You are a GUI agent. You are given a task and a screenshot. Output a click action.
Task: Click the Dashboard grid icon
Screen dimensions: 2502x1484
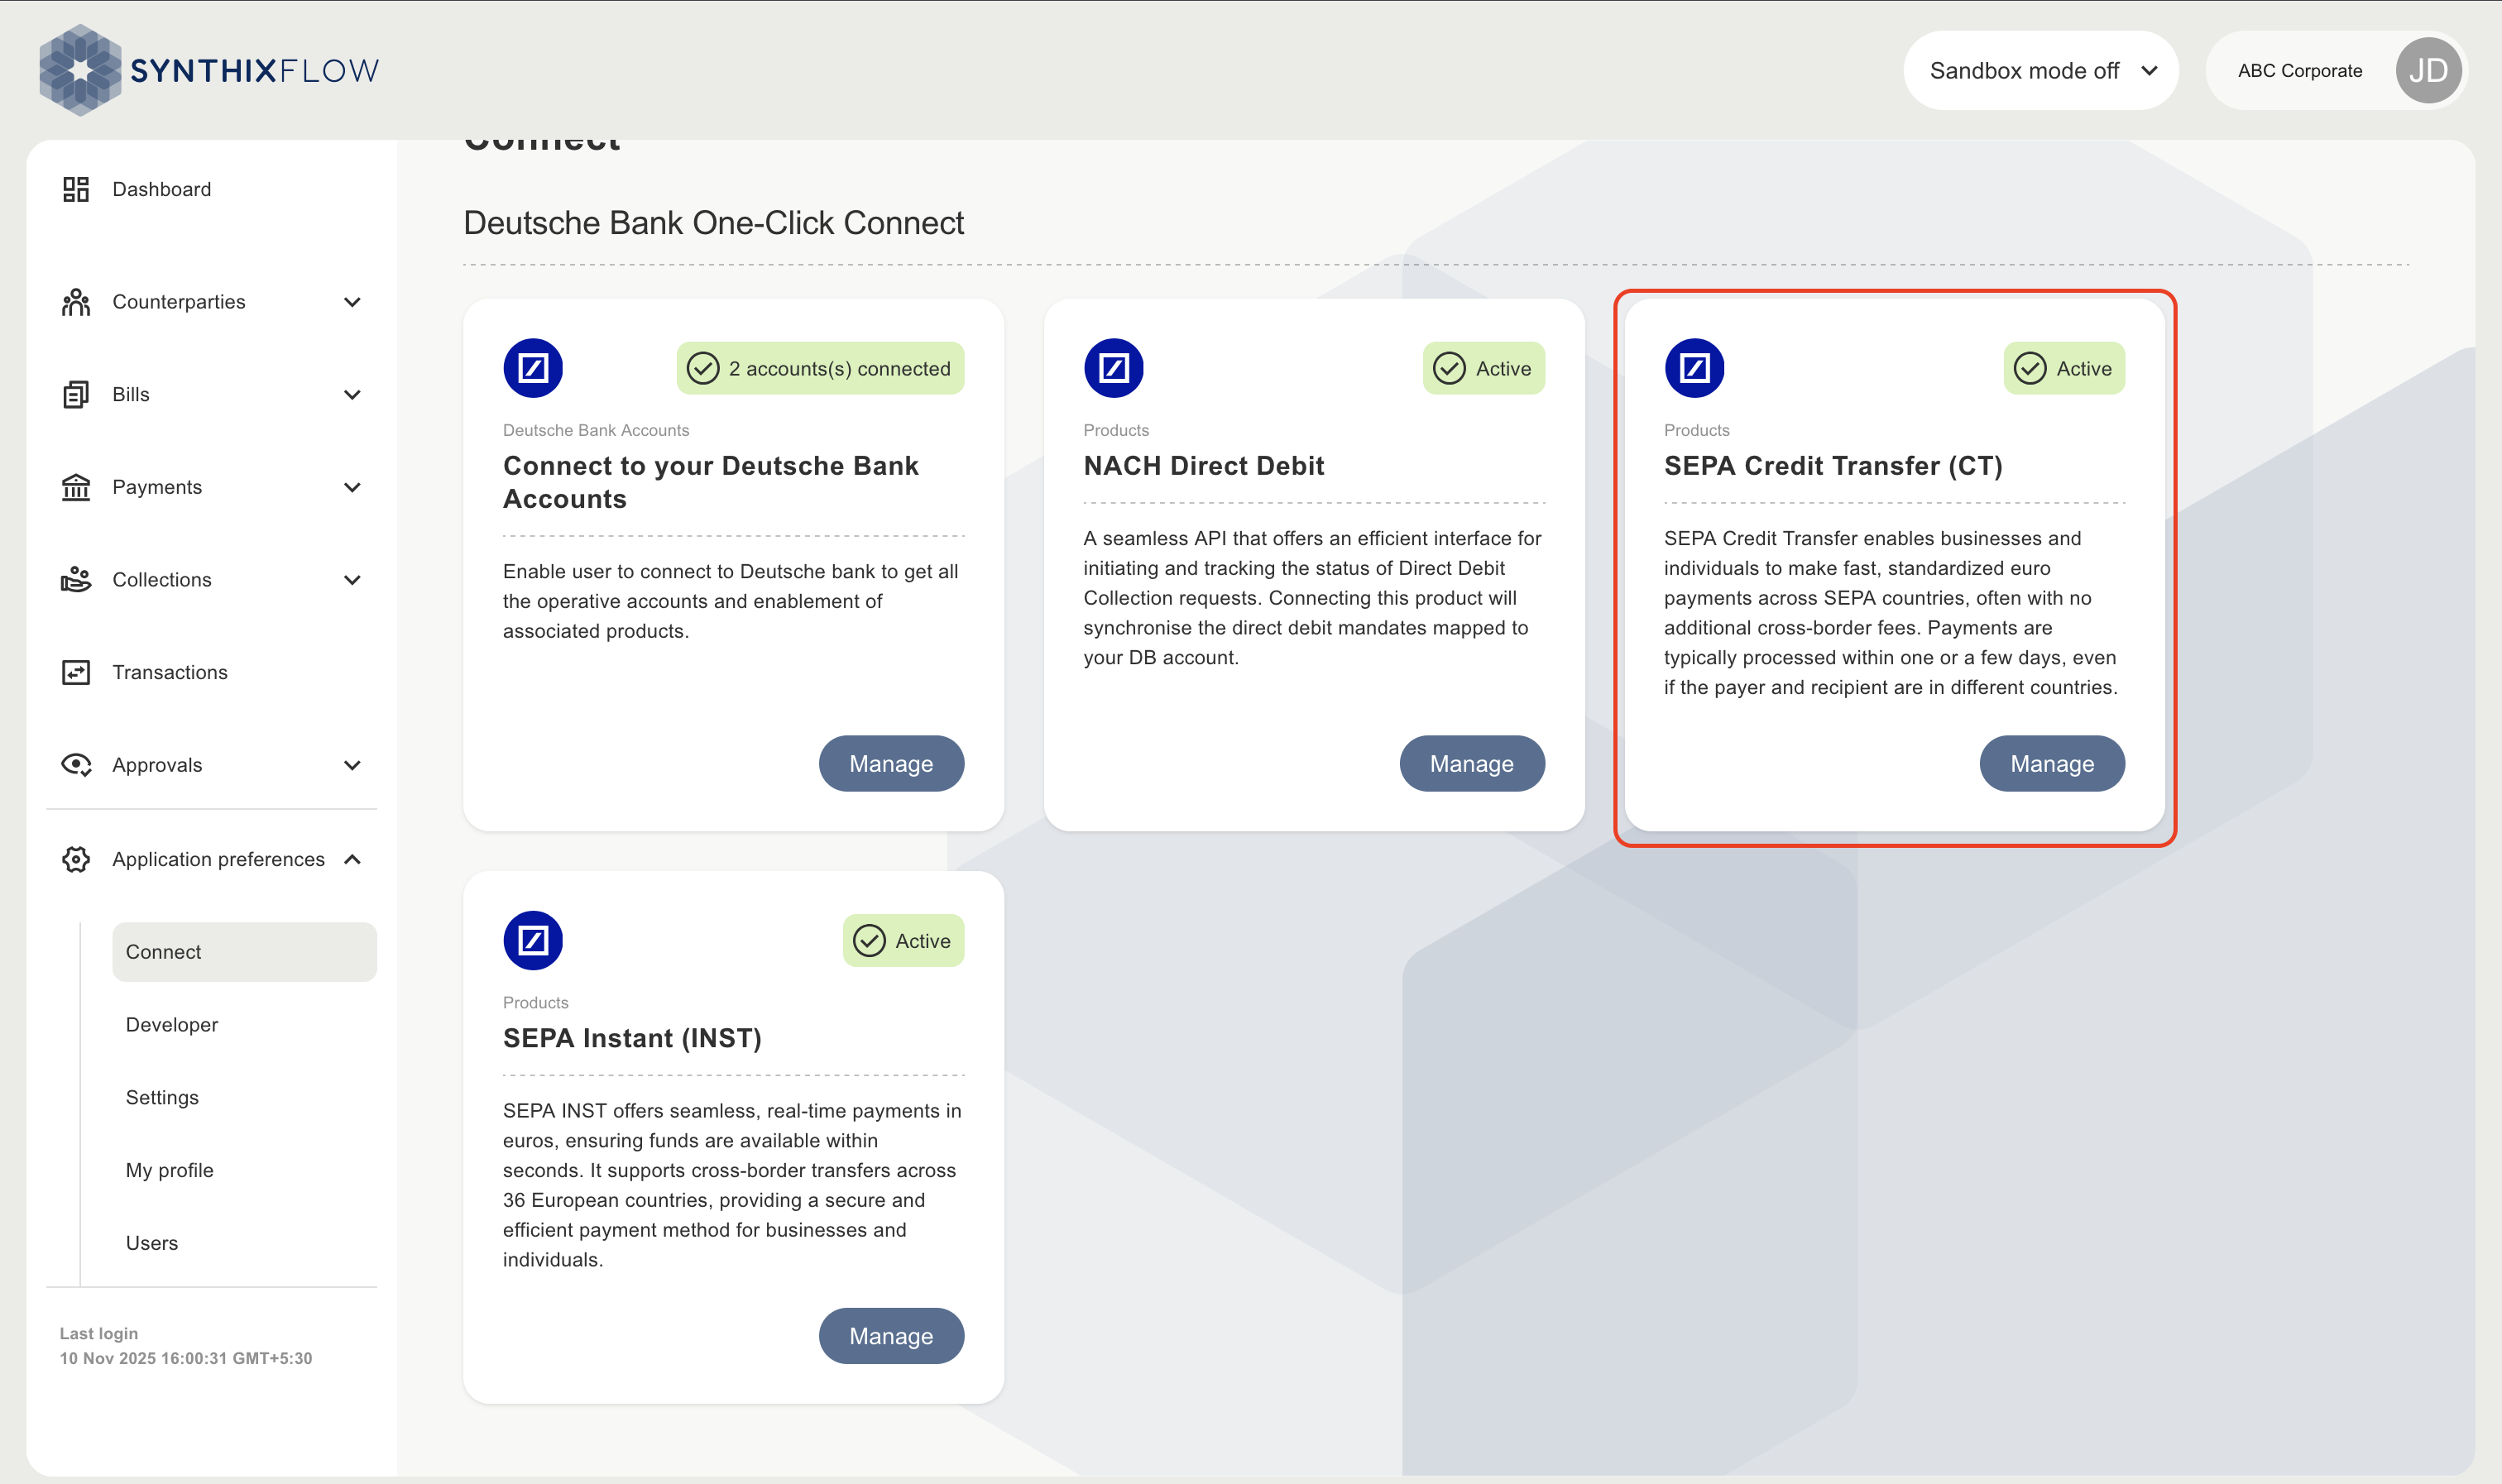tap(76, 189)
